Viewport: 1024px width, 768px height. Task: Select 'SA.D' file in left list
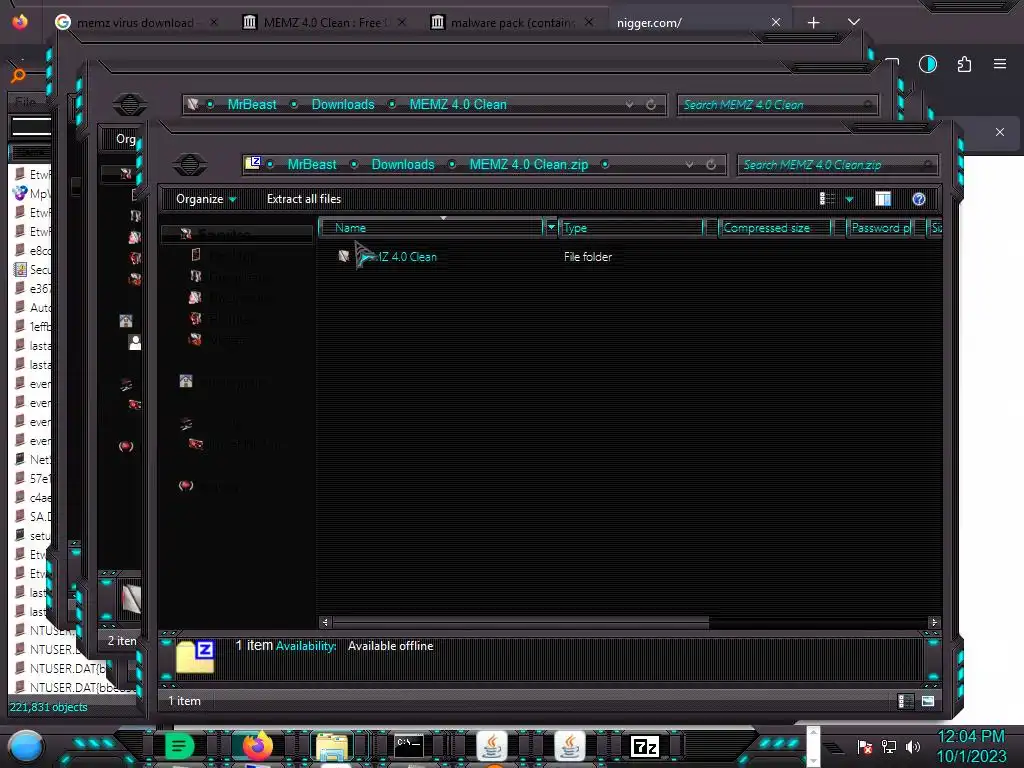[33, 517]
